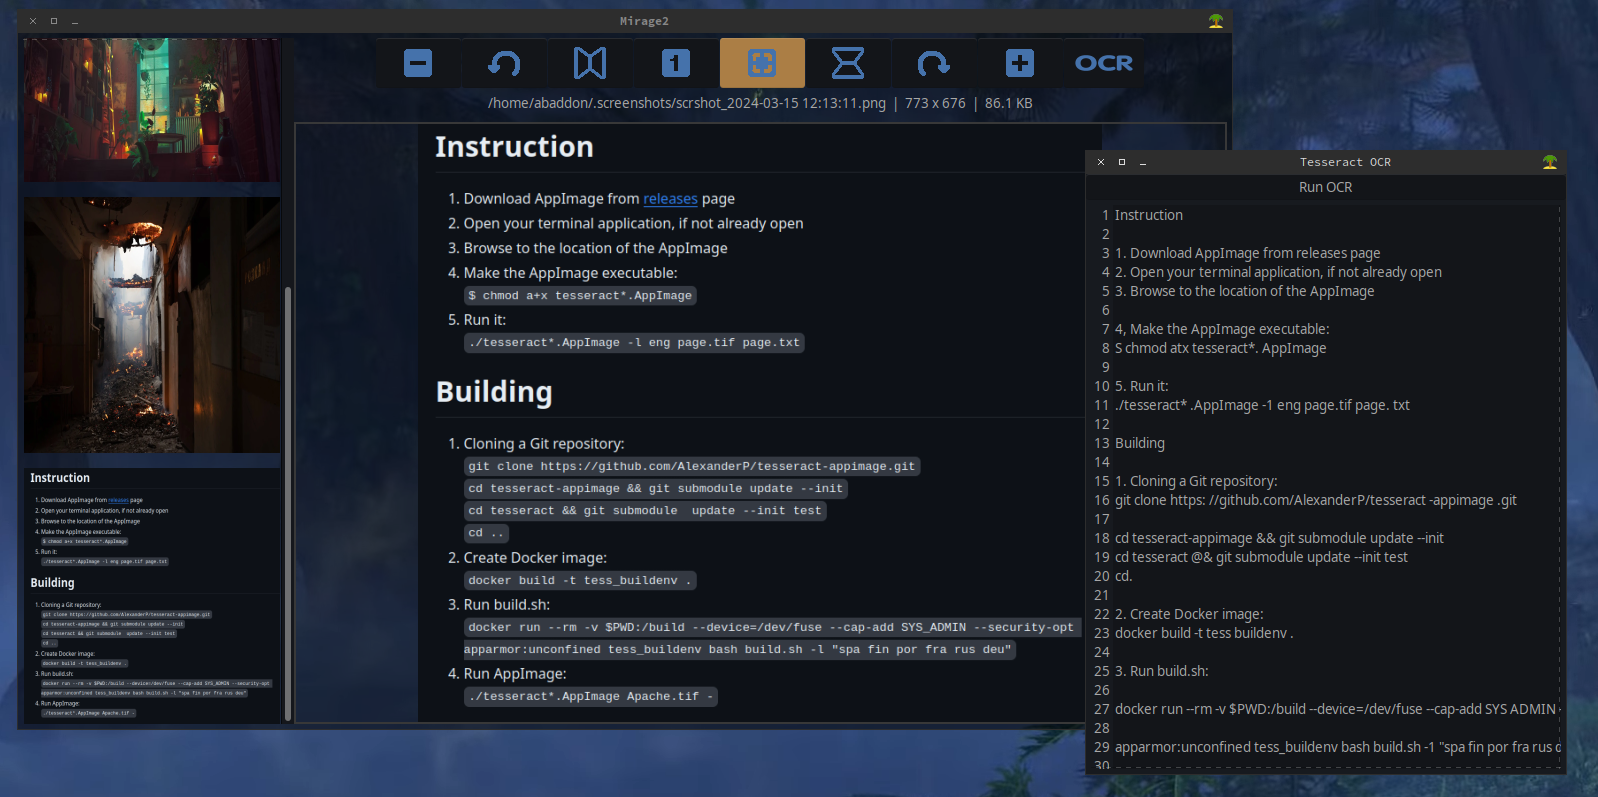Click the '773 x 676' dimensions label
Image resolution: width=1598 pixels, height=797 pixels.
(935, 103)
